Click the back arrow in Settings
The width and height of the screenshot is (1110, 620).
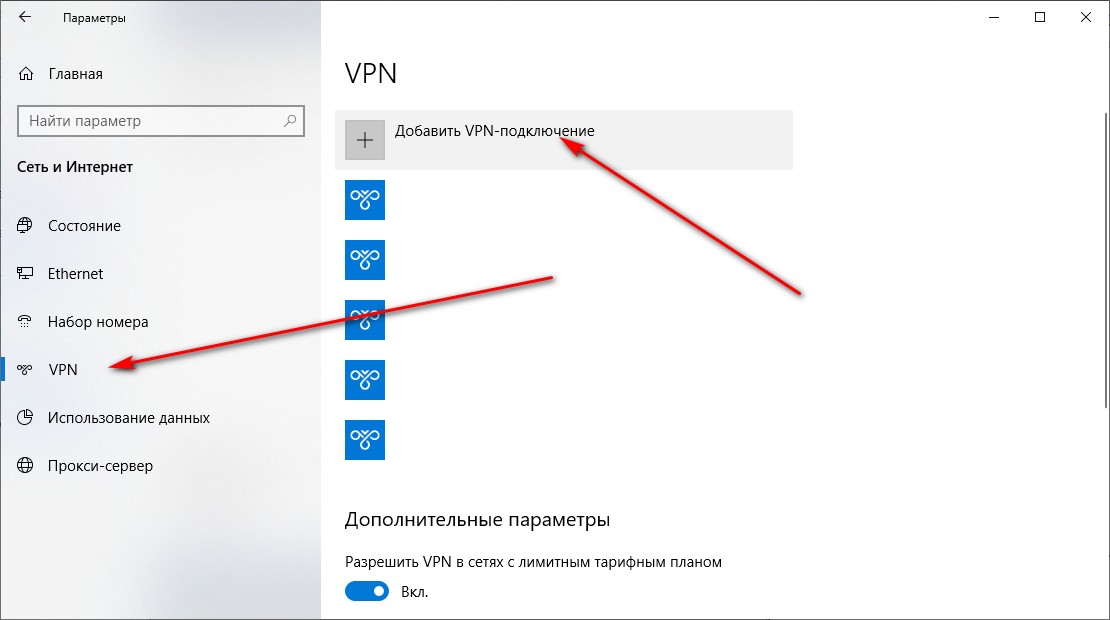[25, 17]
